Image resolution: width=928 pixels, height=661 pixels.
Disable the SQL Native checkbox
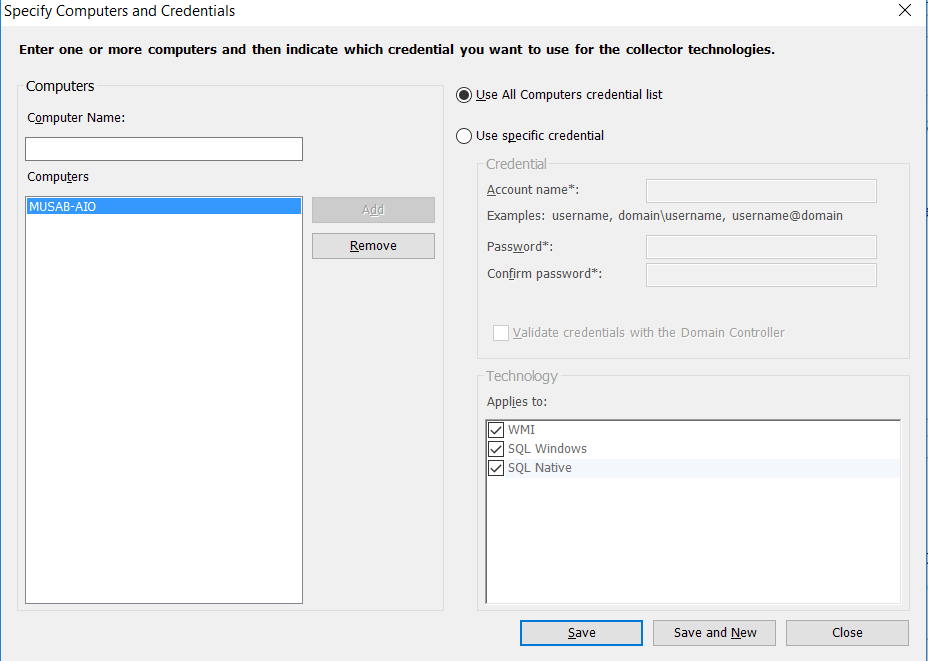click(496, 468)
